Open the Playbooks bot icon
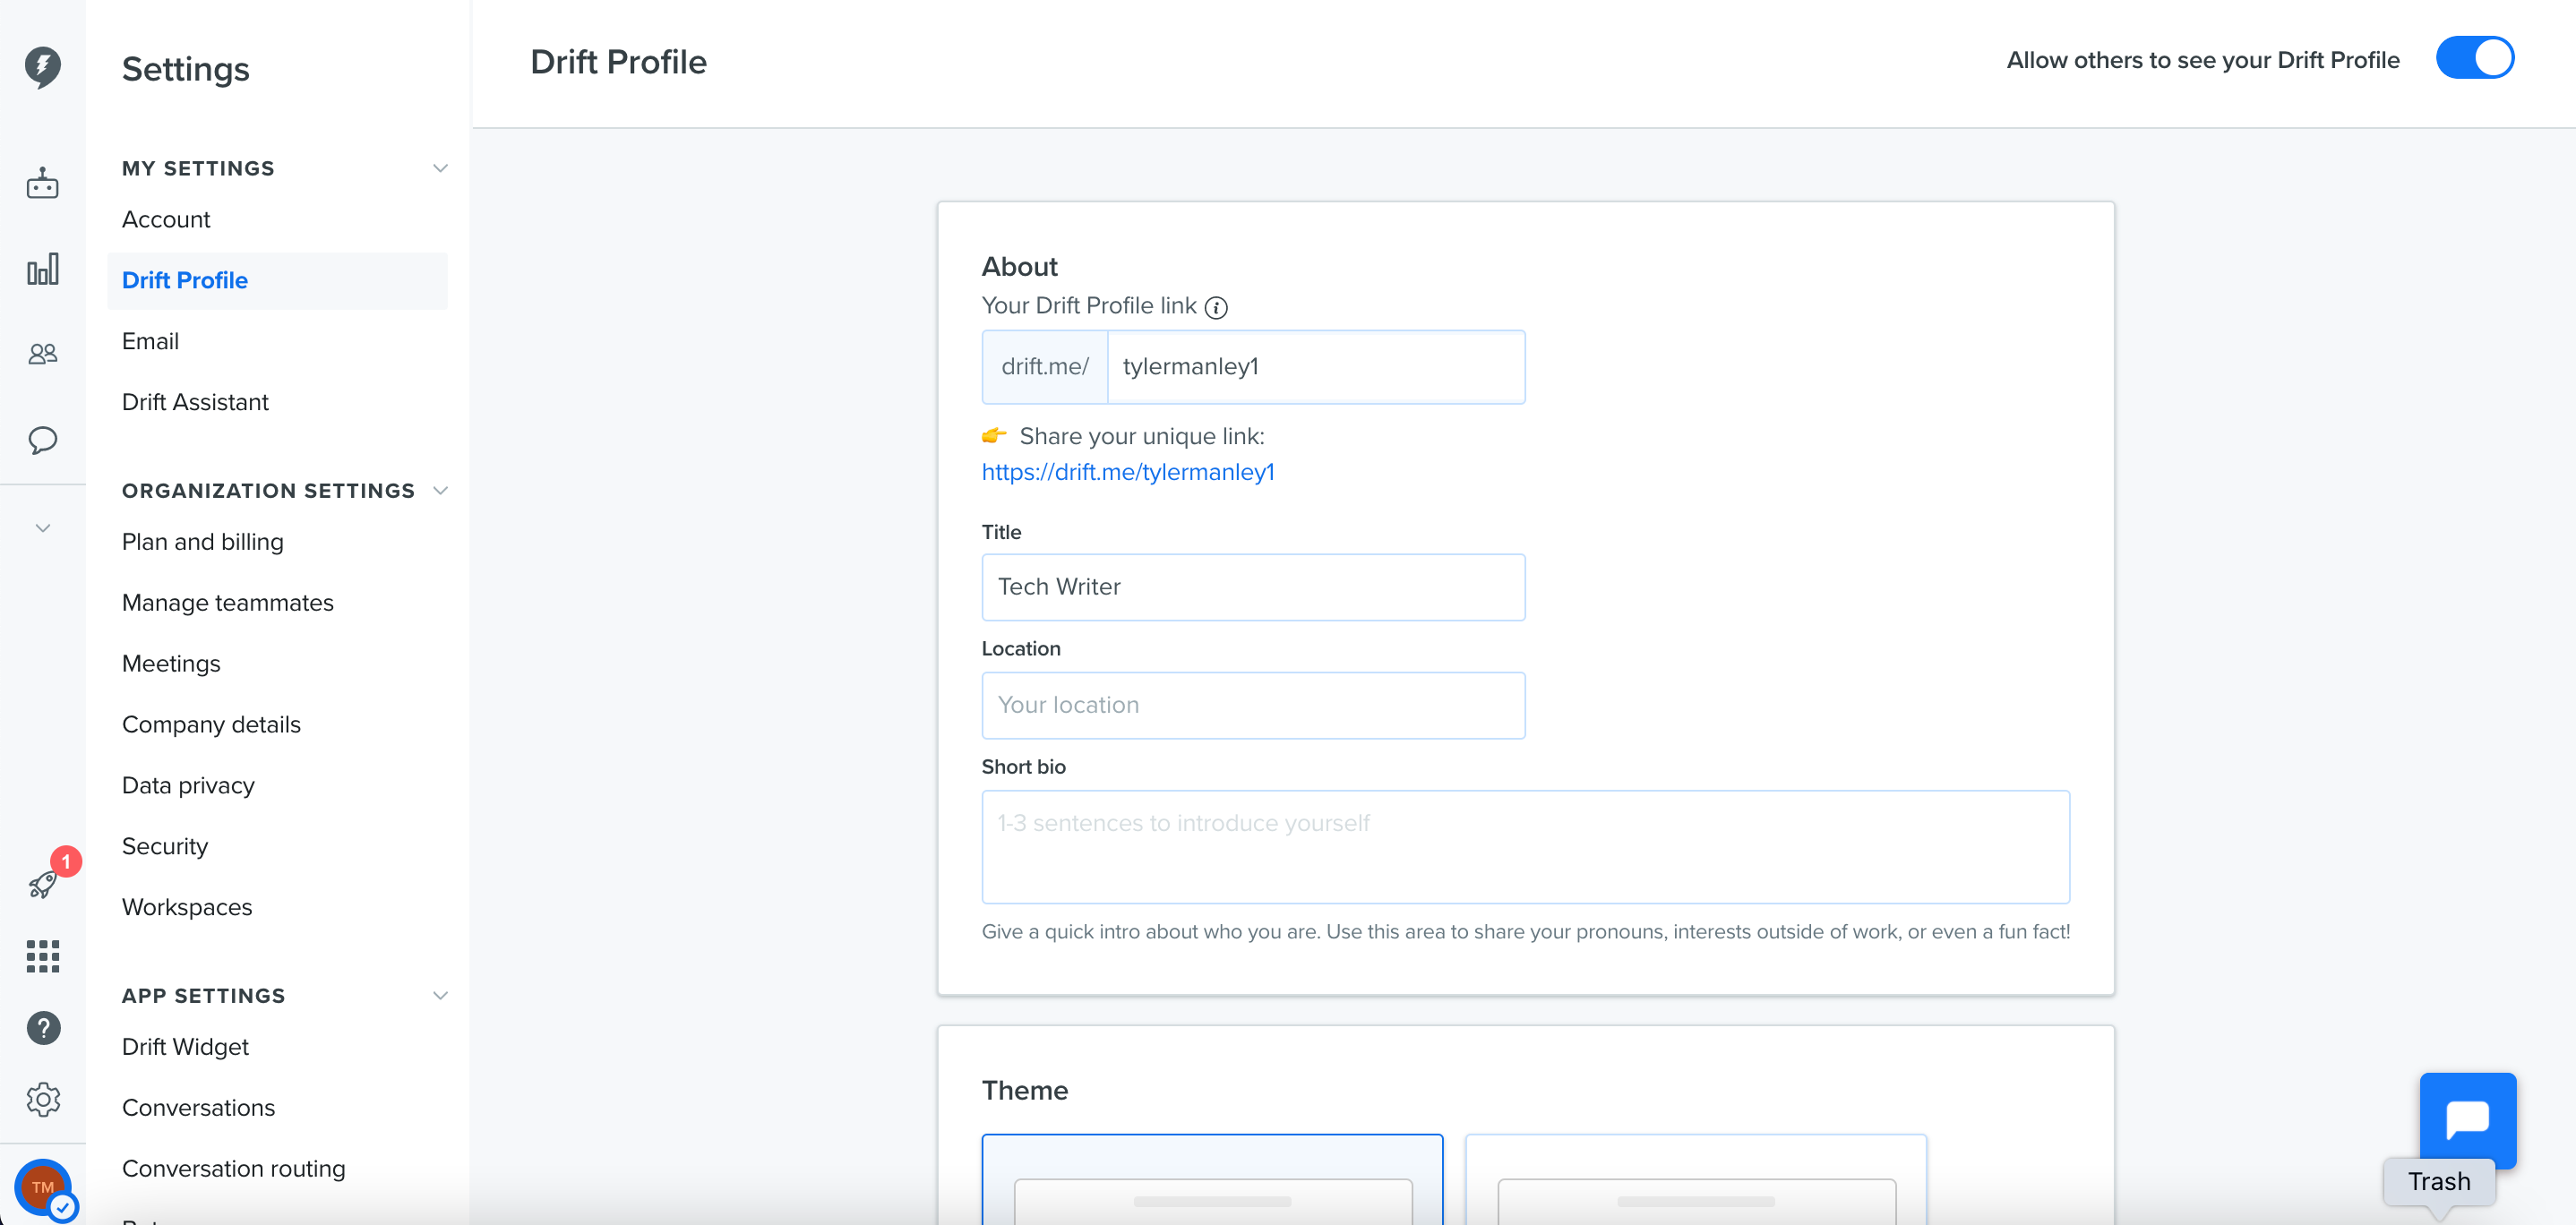This screenshot has height=1225, width=2576. tap(43, 183)
